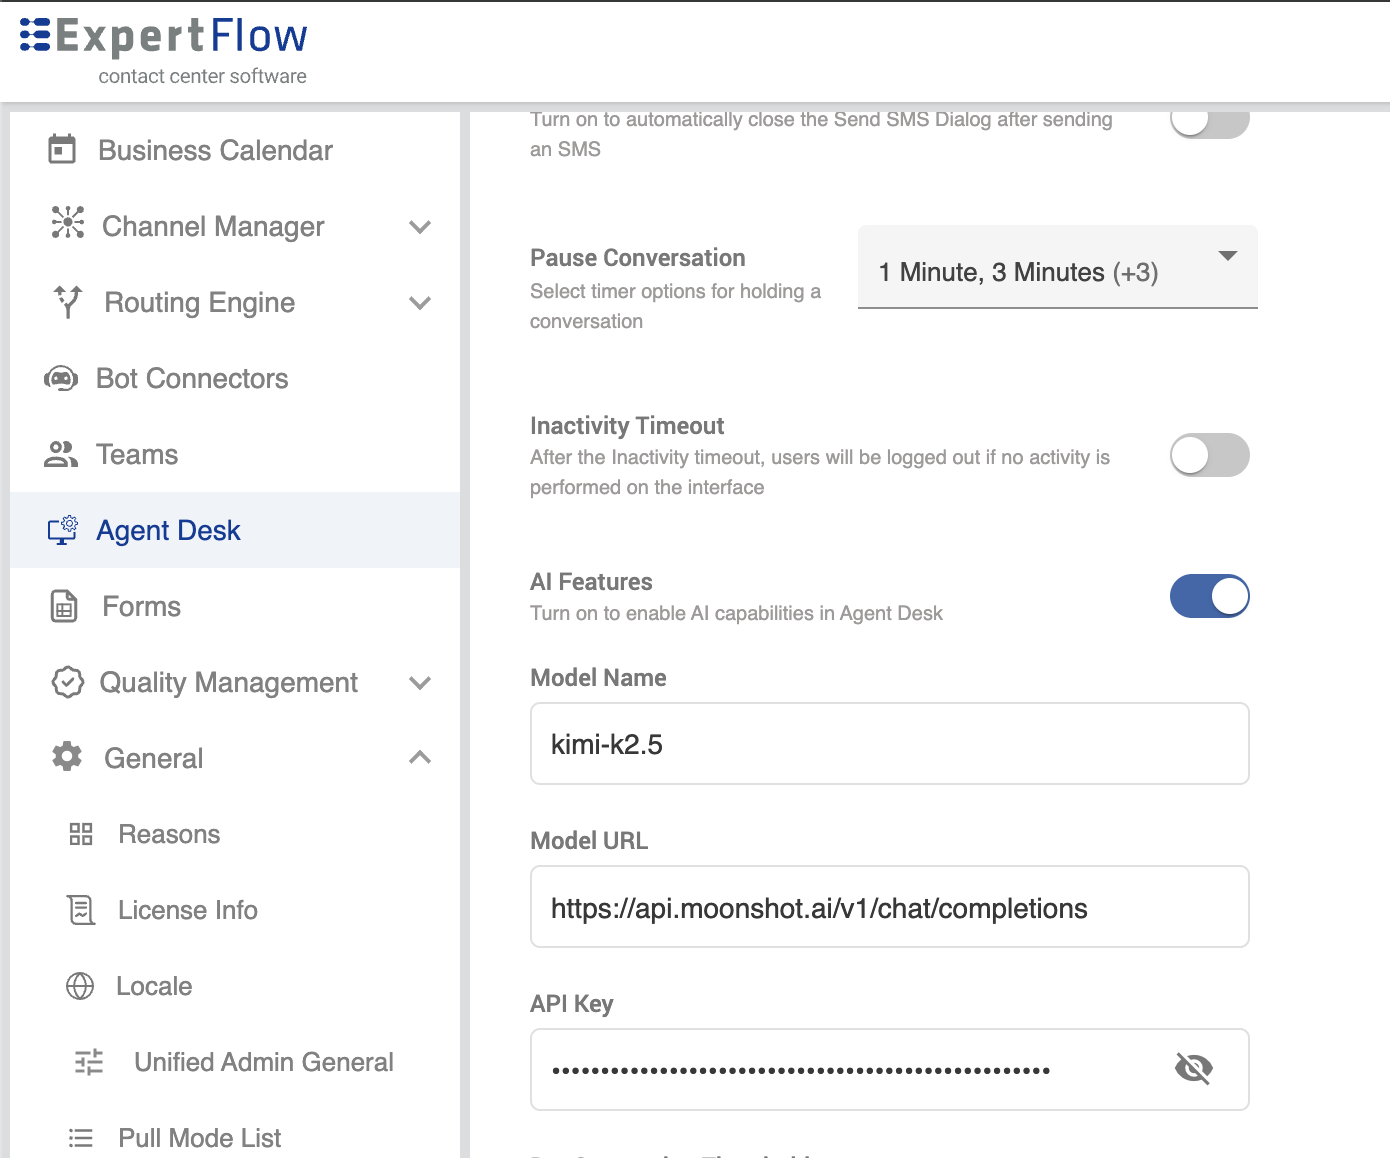
Task: Open Teams menu item
Action: [235, 454]
